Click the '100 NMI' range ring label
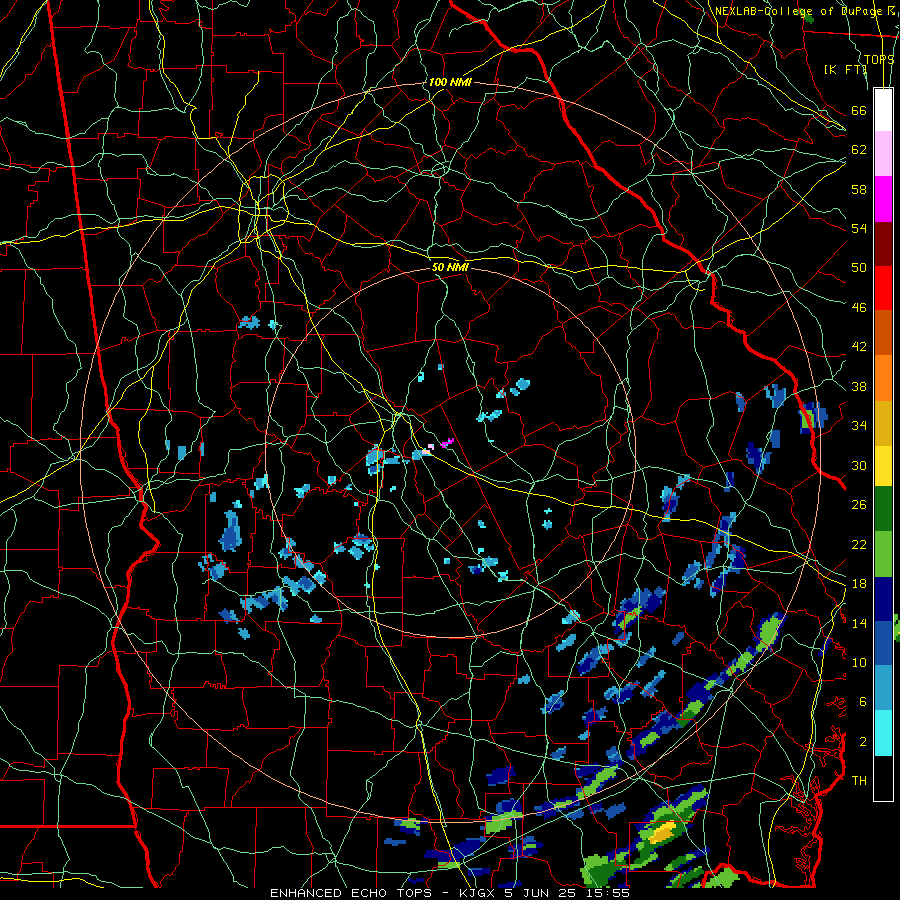The height and width of the screenshot is (900, 900). tap(450, 82)
